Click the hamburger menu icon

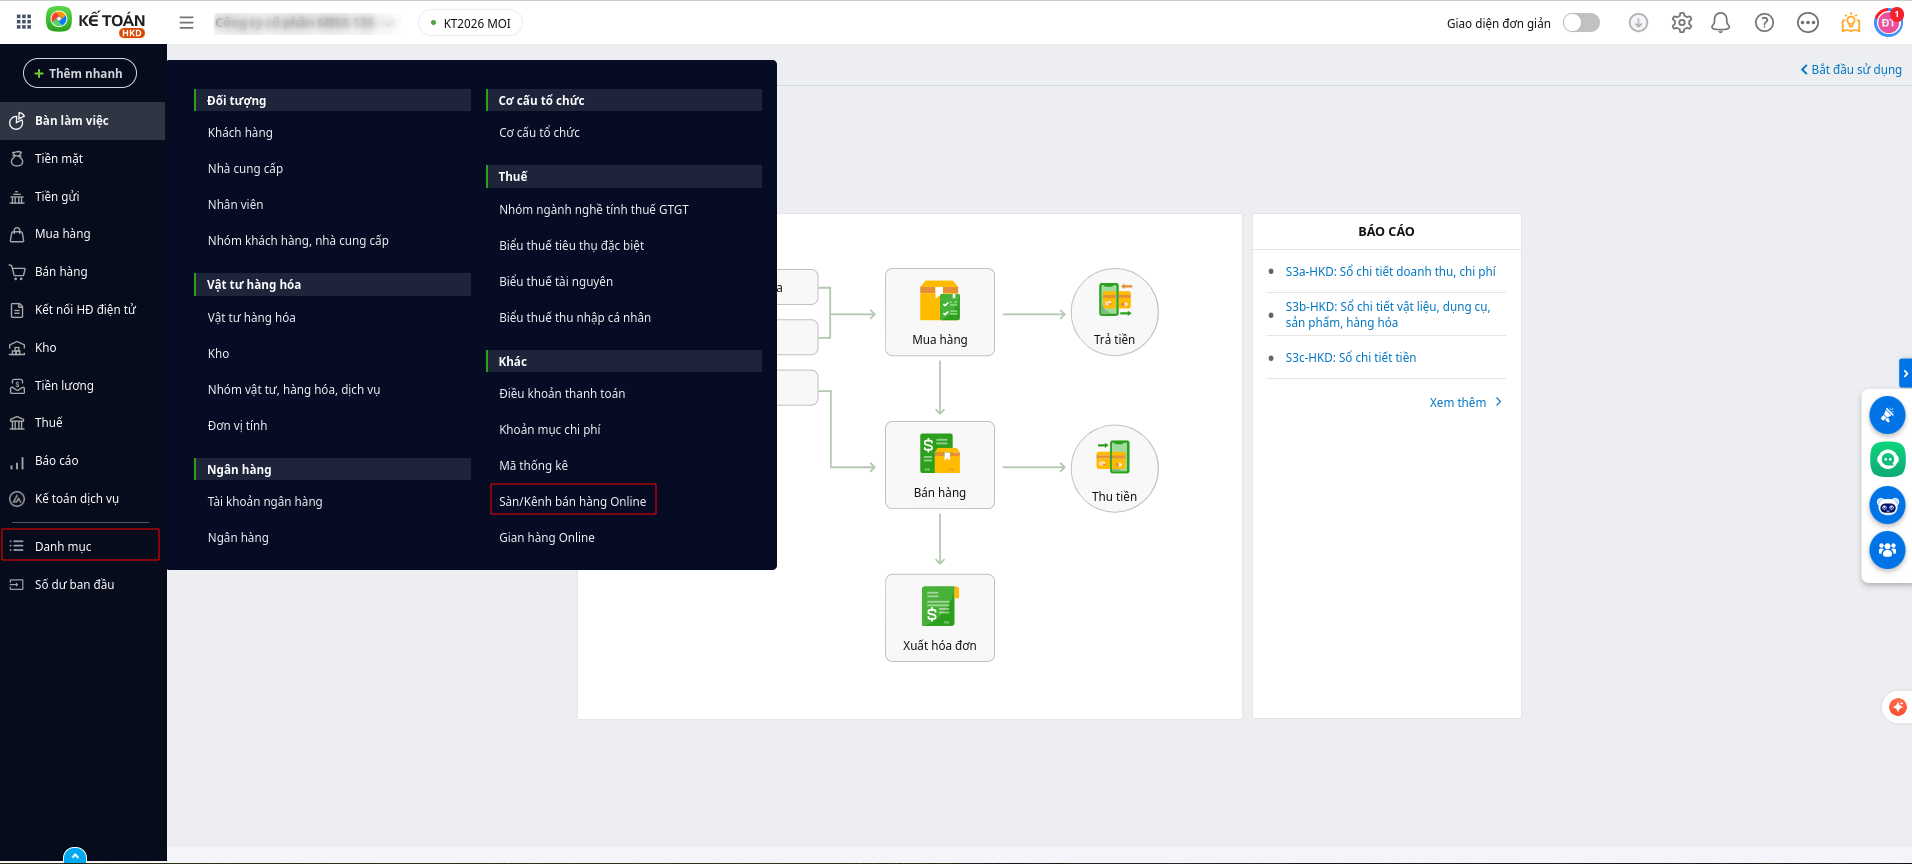(x=186, y=22)
